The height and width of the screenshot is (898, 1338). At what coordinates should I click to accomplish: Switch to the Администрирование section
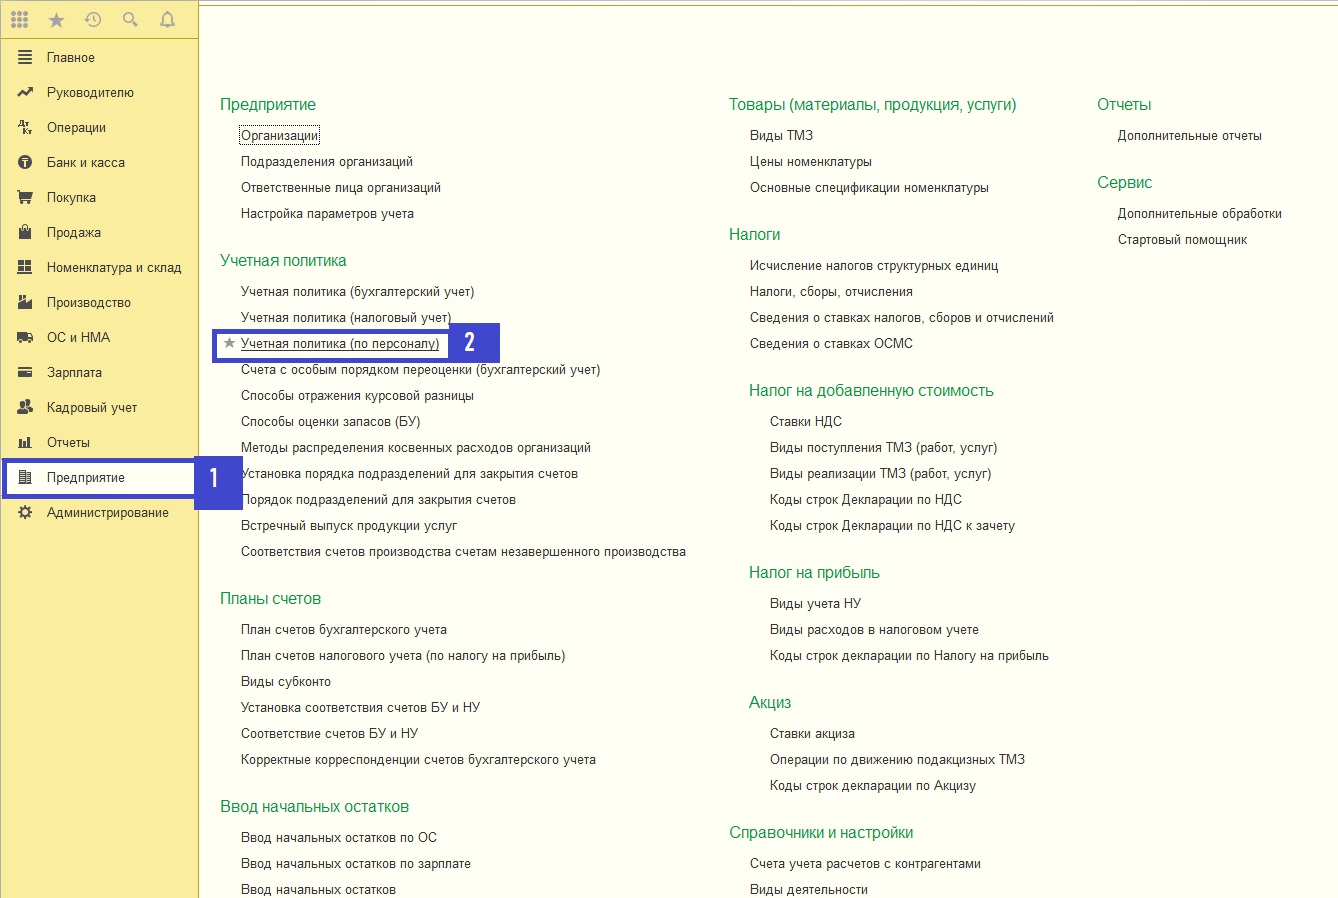coord(108,512)
